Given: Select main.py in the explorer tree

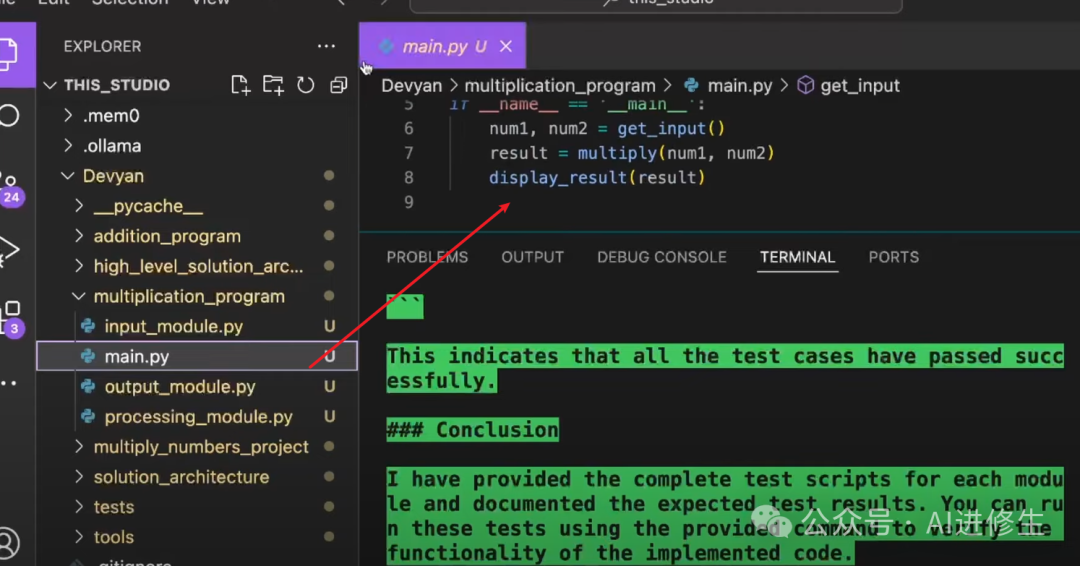Looking at the screenshot, I should click(x=197, y=356).
